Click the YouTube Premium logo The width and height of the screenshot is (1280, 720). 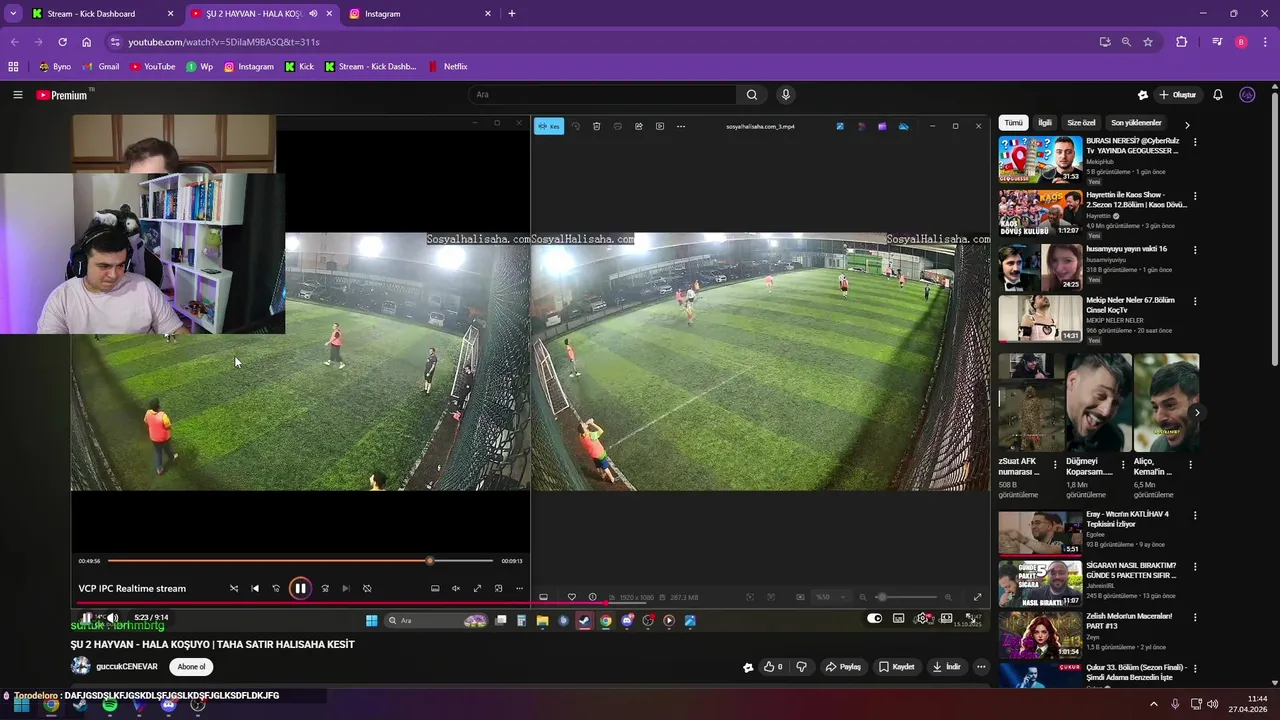tap(62, 95)
